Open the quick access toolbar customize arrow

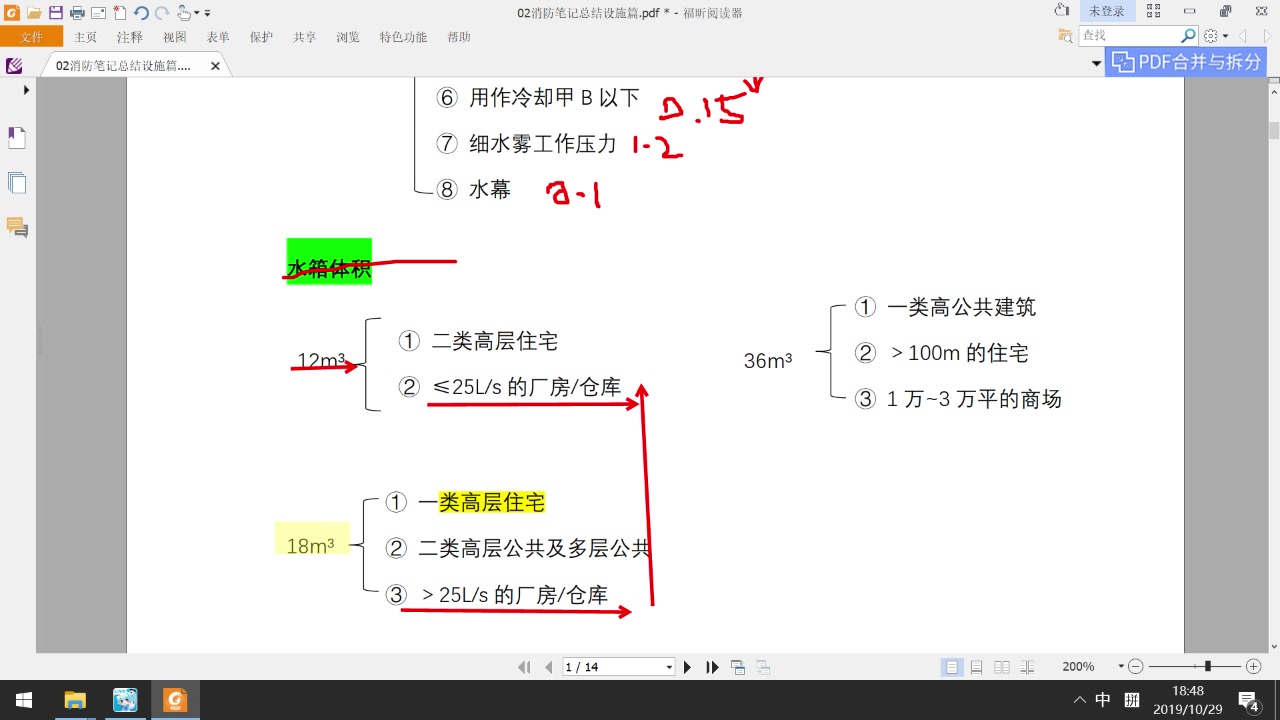click(x=207, y=14)
